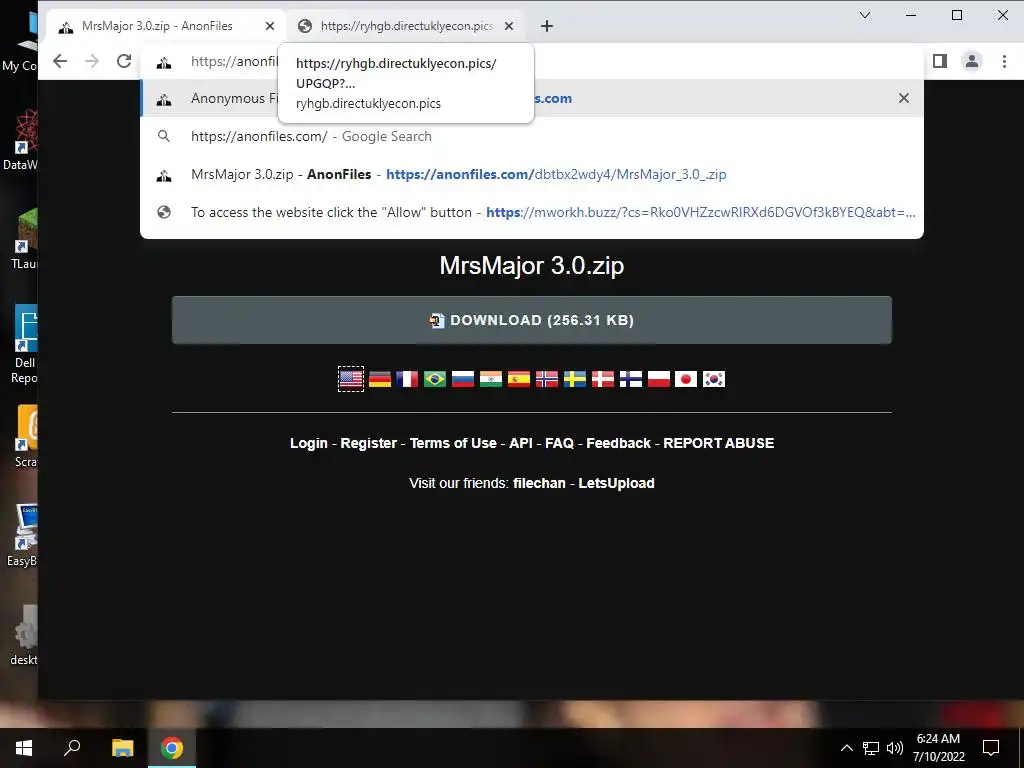The width and height of the screenshot is (1024, 768).
Task: Select the Anonymous File top suggestion row
Action: [532, 98]
